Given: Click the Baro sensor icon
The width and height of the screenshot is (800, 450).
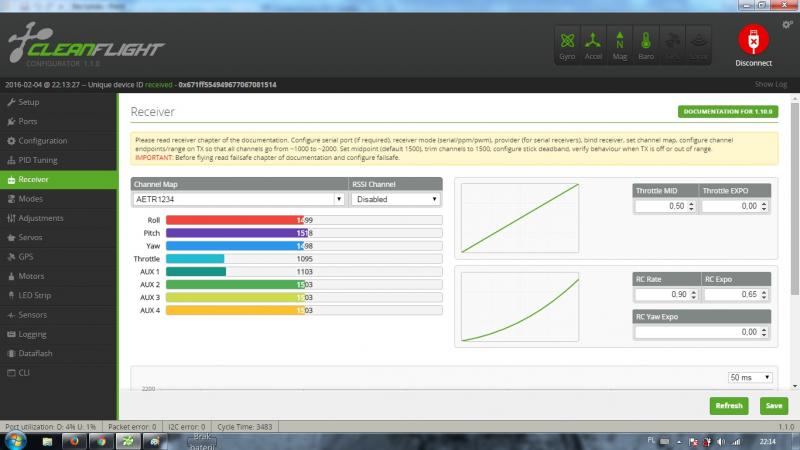Looking at the screenshot, I should point(646,45).
